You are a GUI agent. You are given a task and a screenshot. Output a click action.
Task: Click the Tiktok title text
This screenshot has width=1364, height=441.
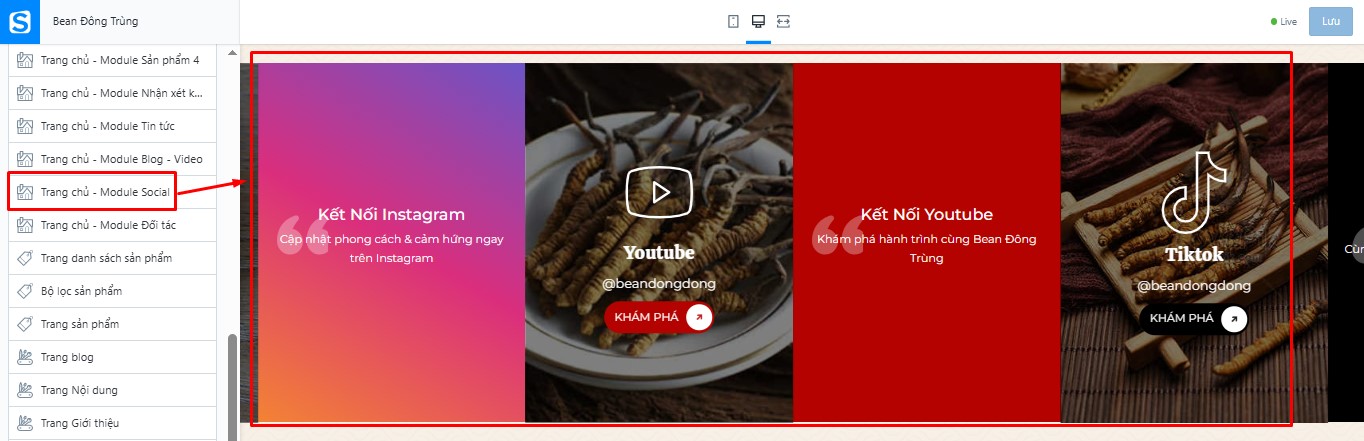tap(1194, 254)
